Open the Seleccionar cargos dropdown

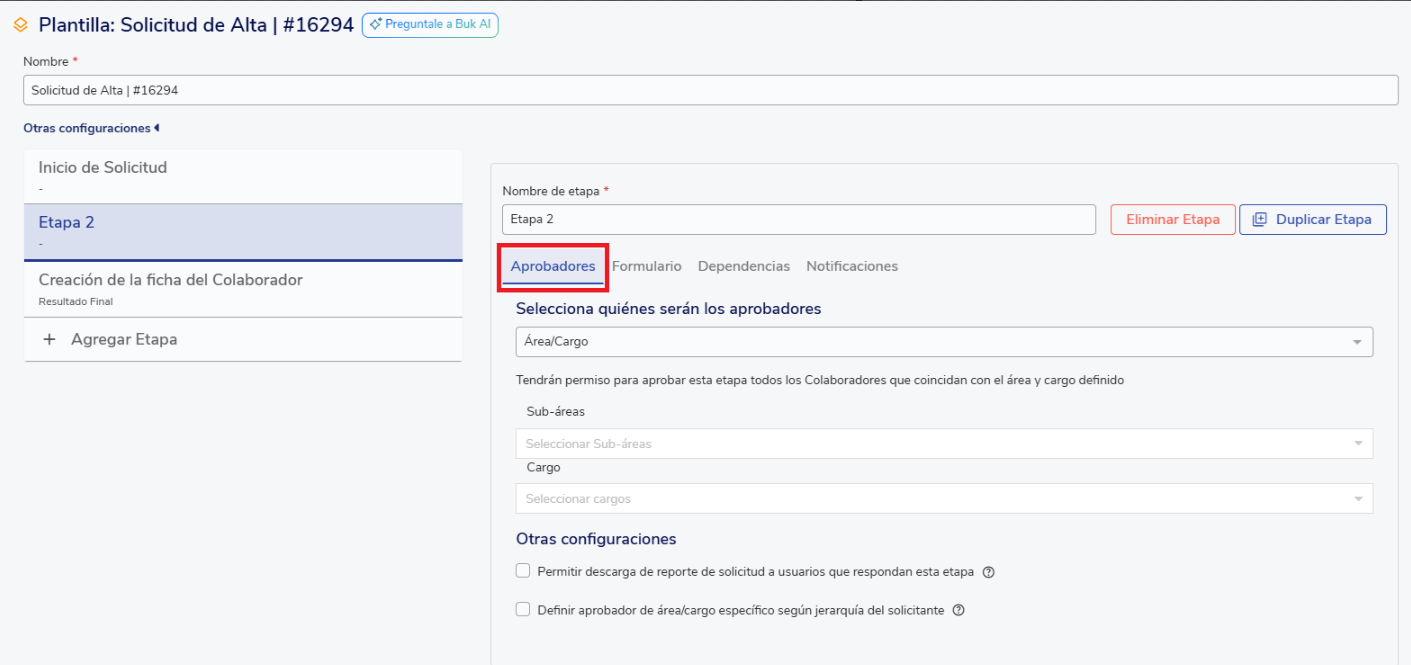[943, 499]
